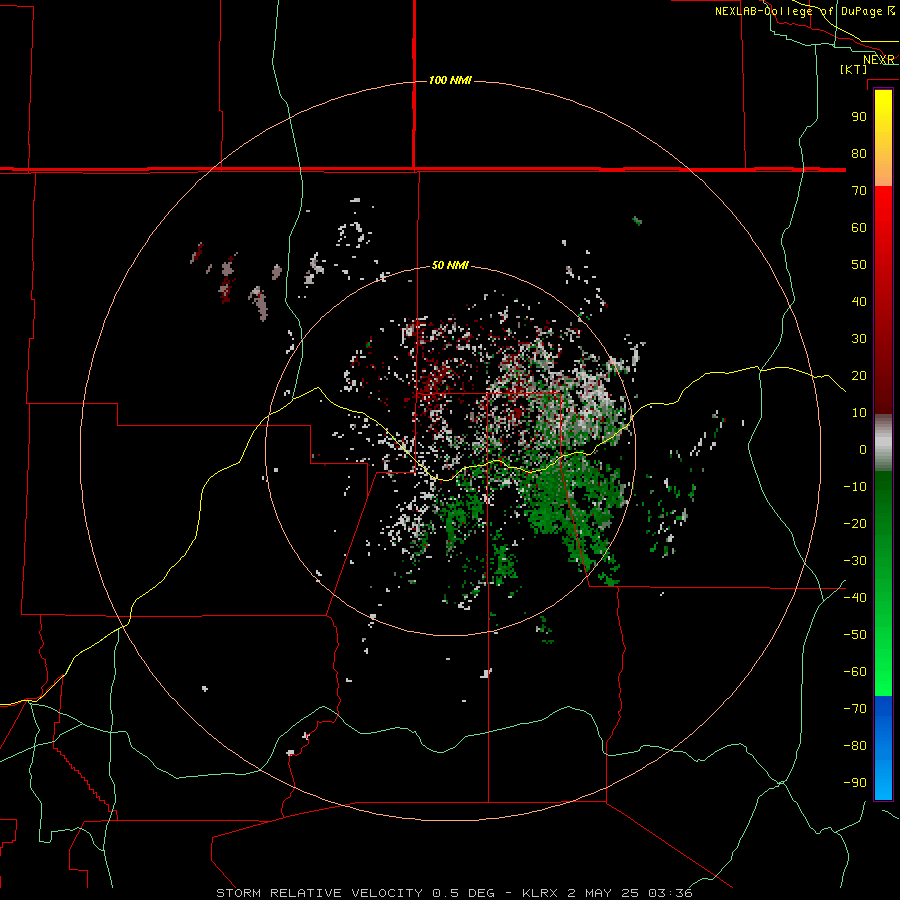This screenshot has width=900, height=900.
Task: Click the -30 value on velocity scale
Action: [855, 561]
